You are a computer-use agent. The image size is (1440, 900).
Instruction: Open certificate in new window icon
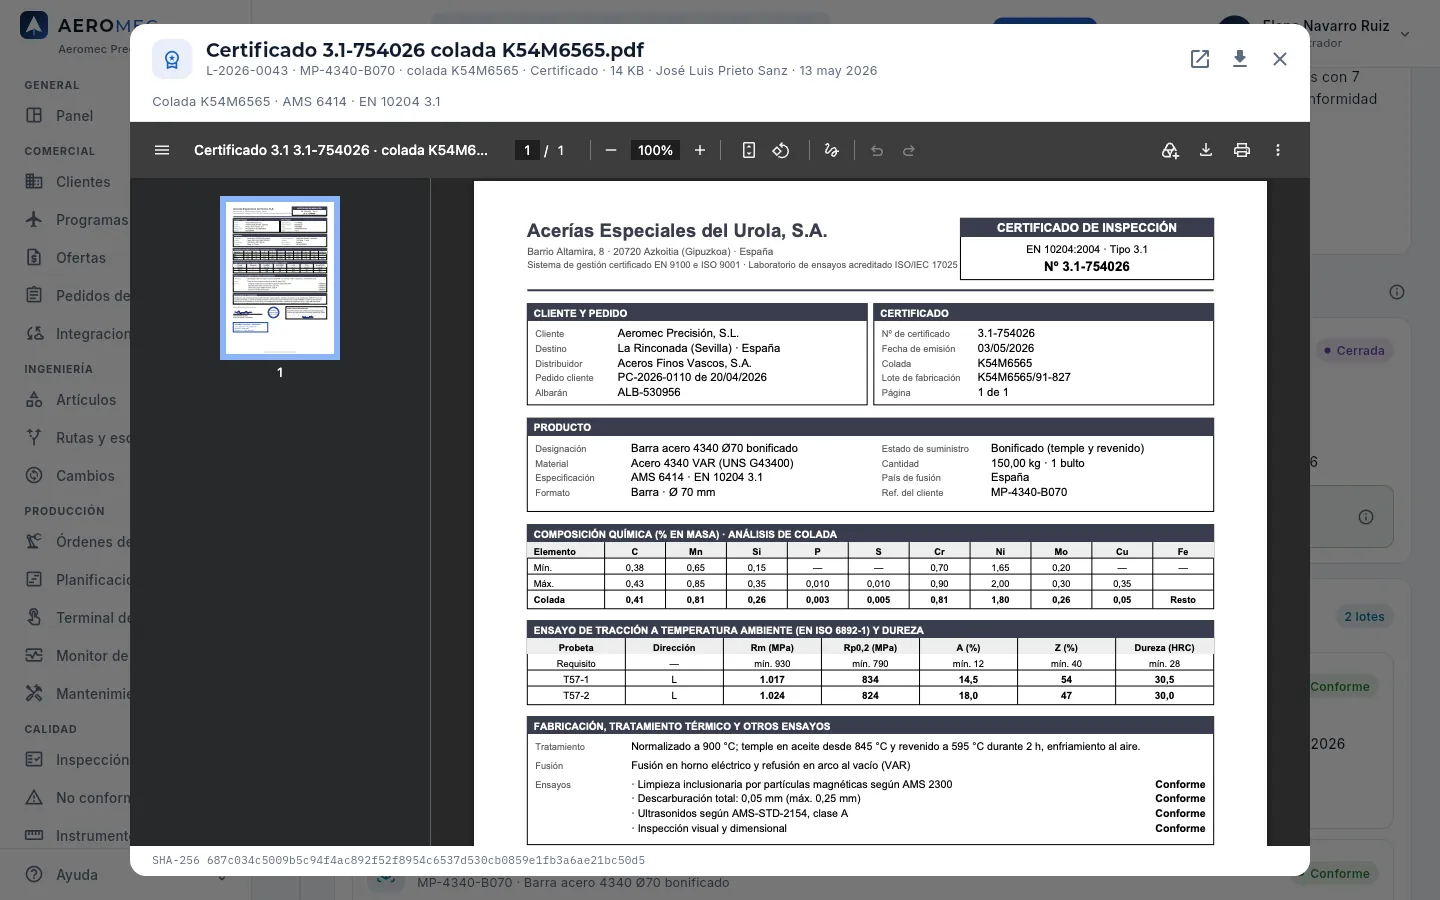tap(1200, 59)
